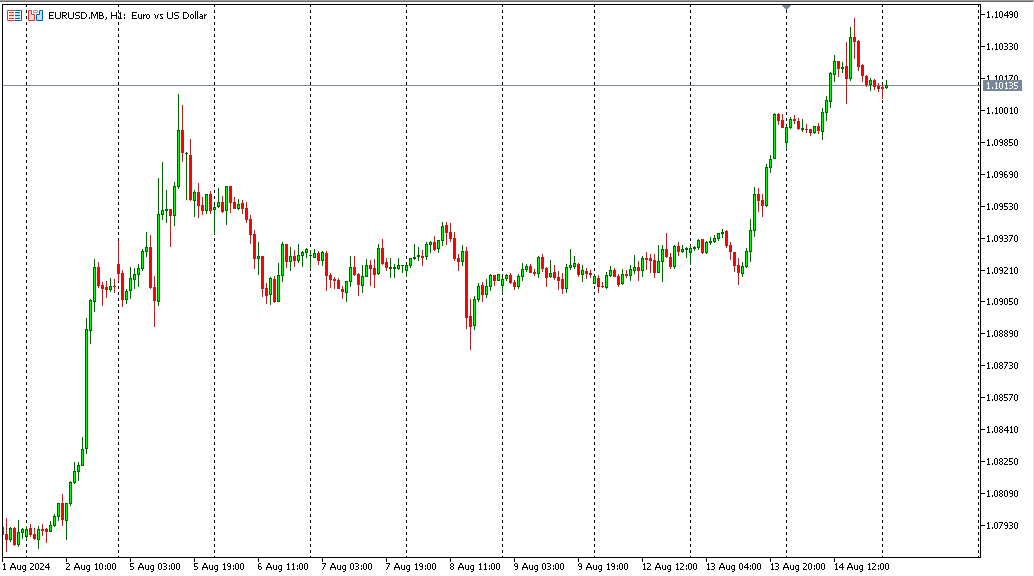This screenshot has height=576, width=1034.
Task: Click the 7 Aug 19:00 time label
Action: 411,566
